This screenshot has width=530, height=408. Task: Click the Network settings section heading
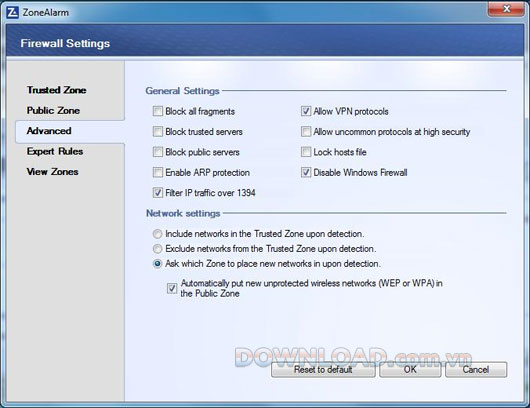[x=183, y=213]
